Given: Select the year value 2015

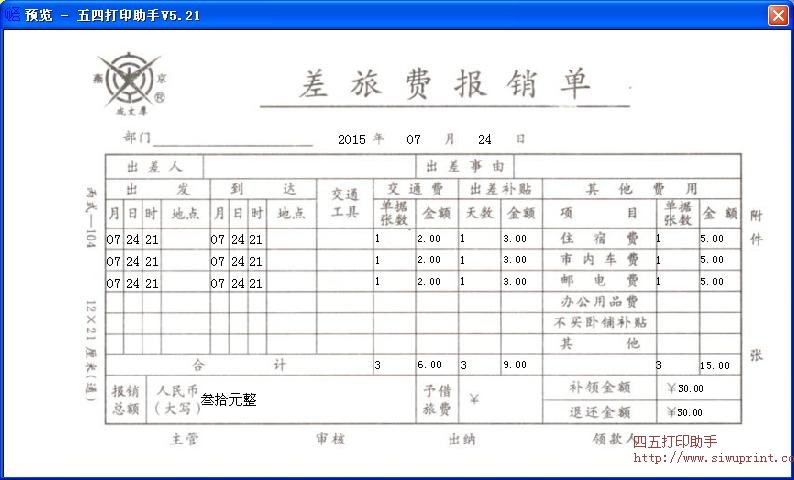Looking at the screenshot, I should tap(352, 140).
